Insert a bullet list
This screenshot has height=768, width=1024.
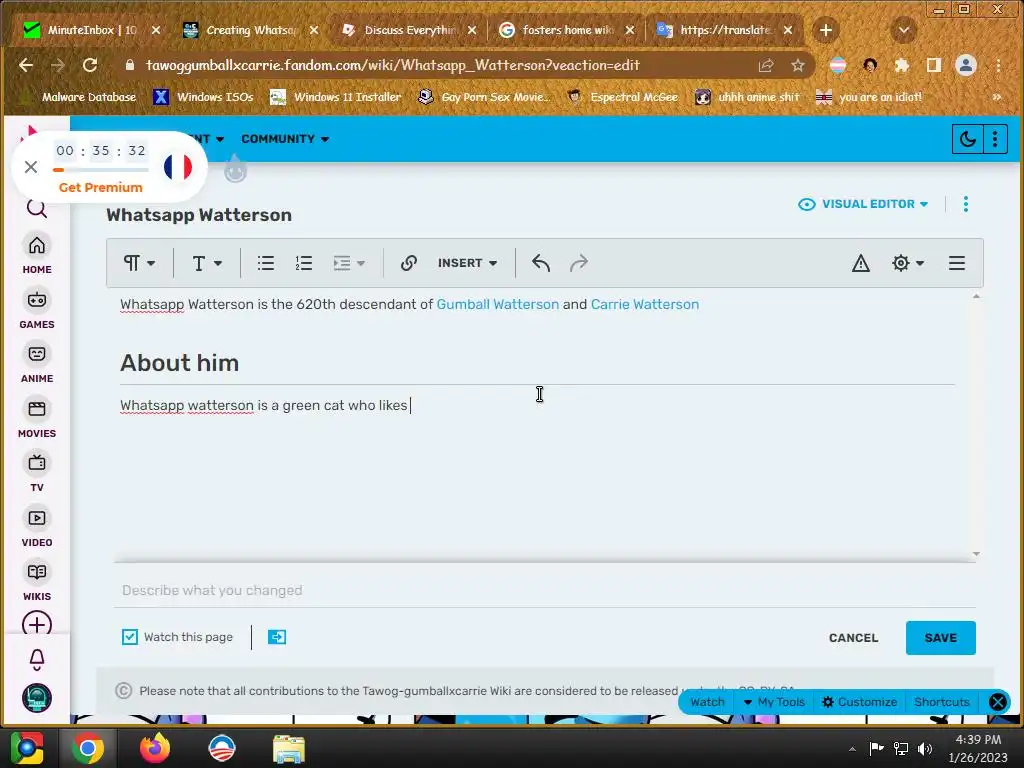tap(265, 263)
